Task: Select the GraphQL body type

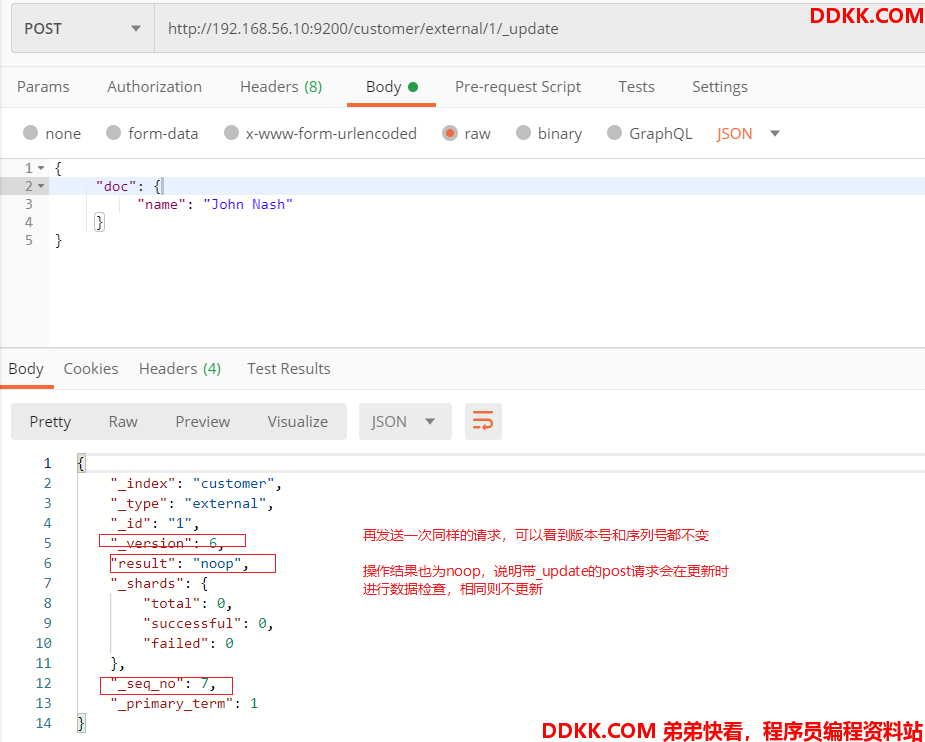Action: (x=650, y=133)
